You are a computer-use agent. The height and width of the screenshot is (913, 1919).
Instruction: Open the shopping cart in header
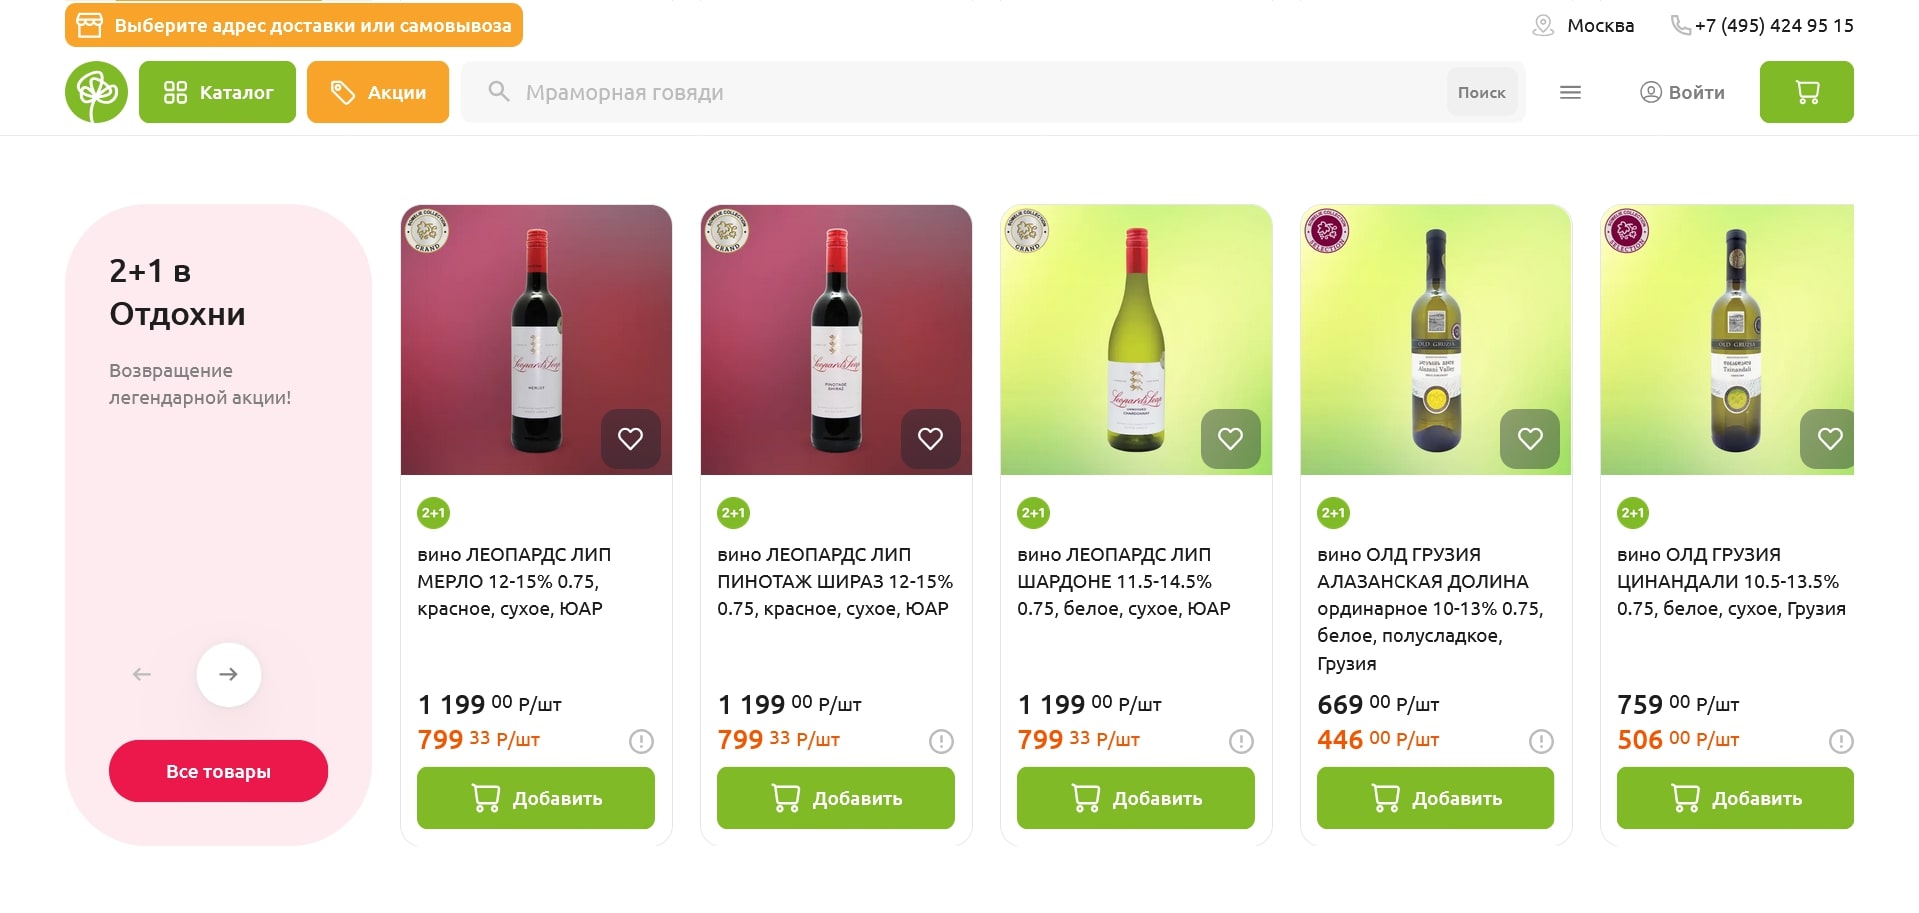tap(1806, 92)
